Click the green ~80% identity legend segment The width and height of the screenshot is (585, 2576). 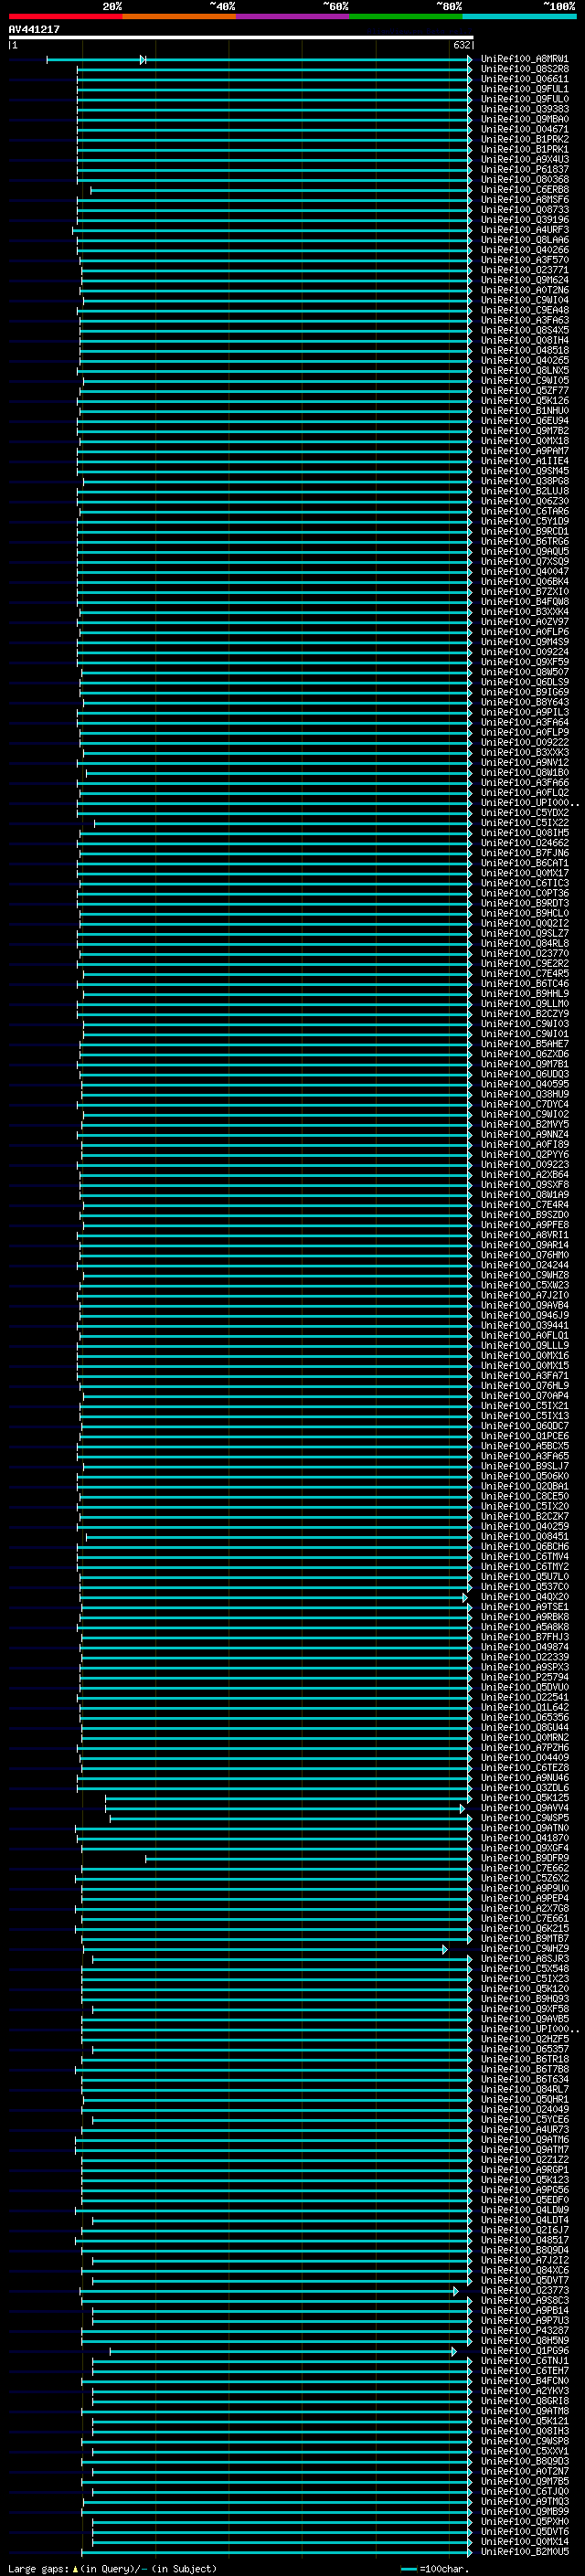406,16
